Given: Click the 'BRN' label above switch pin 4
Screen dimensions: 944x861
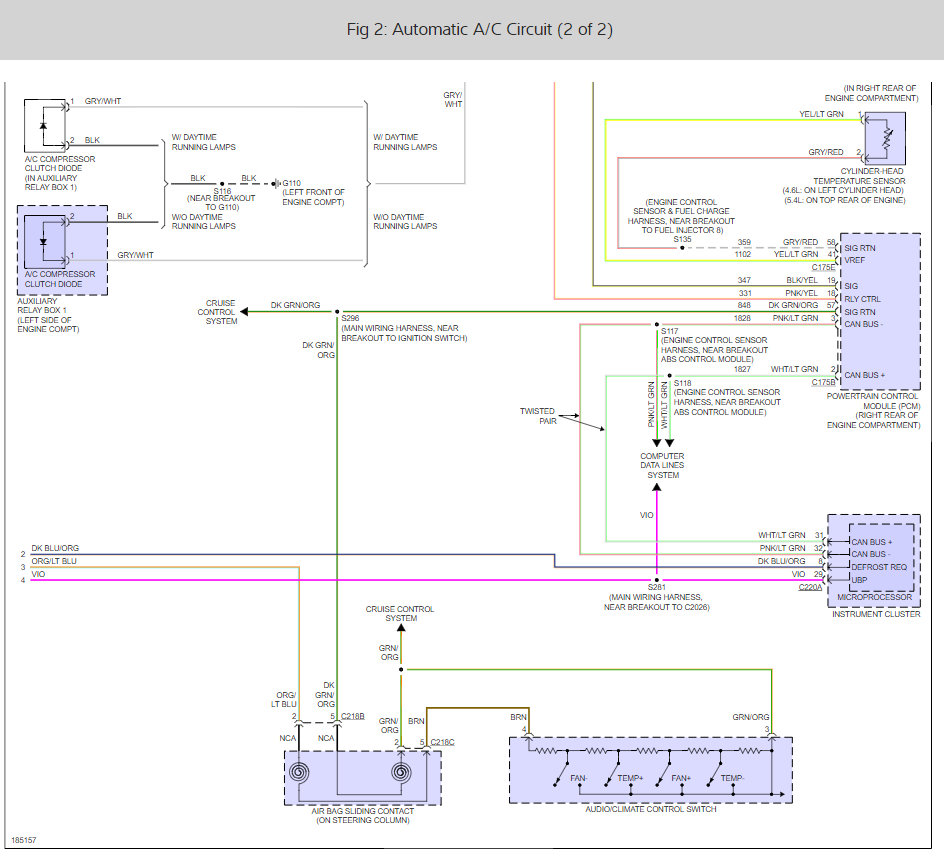Looking at the screenshot, I should 518,717.
